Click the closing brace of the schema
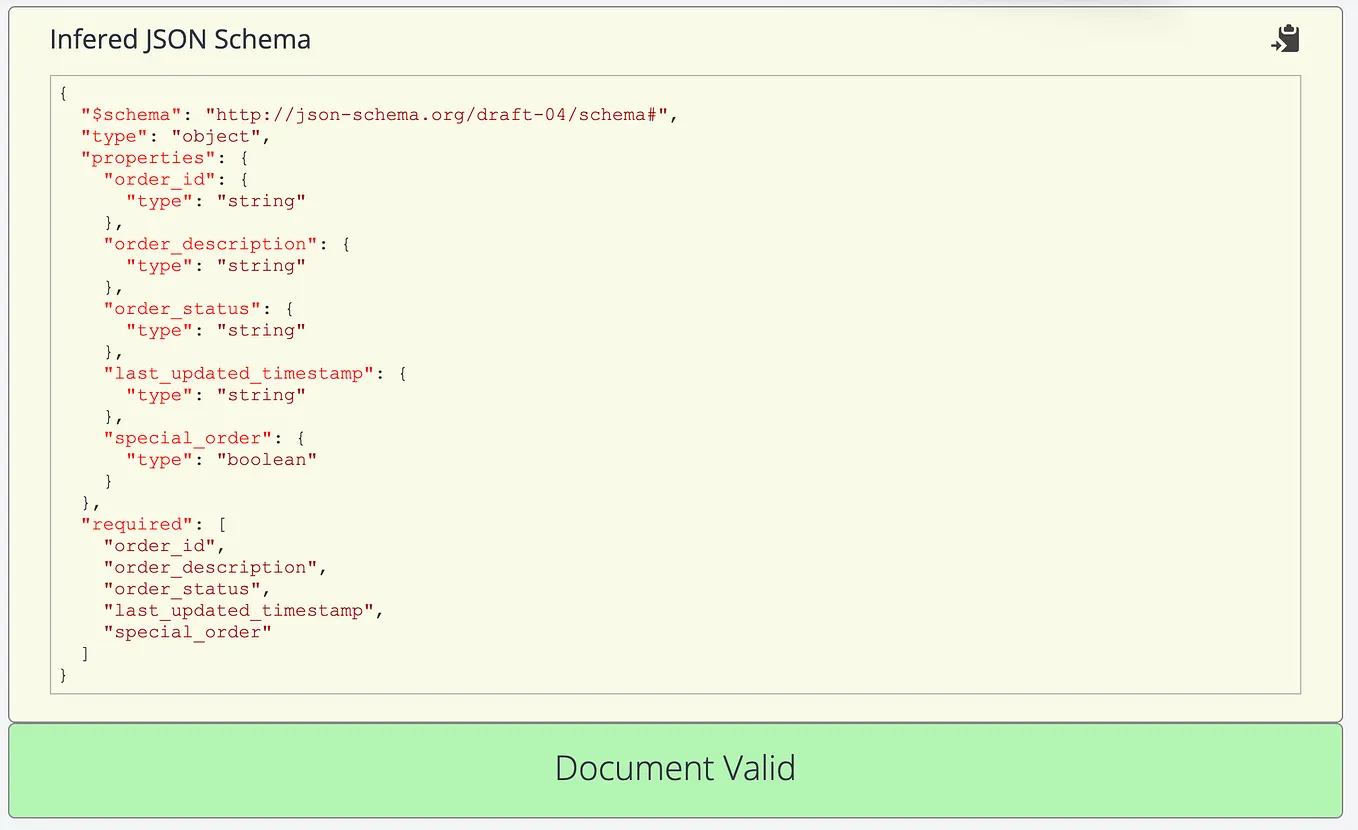Screen dimensions: 1358x830 coord(62,675)
